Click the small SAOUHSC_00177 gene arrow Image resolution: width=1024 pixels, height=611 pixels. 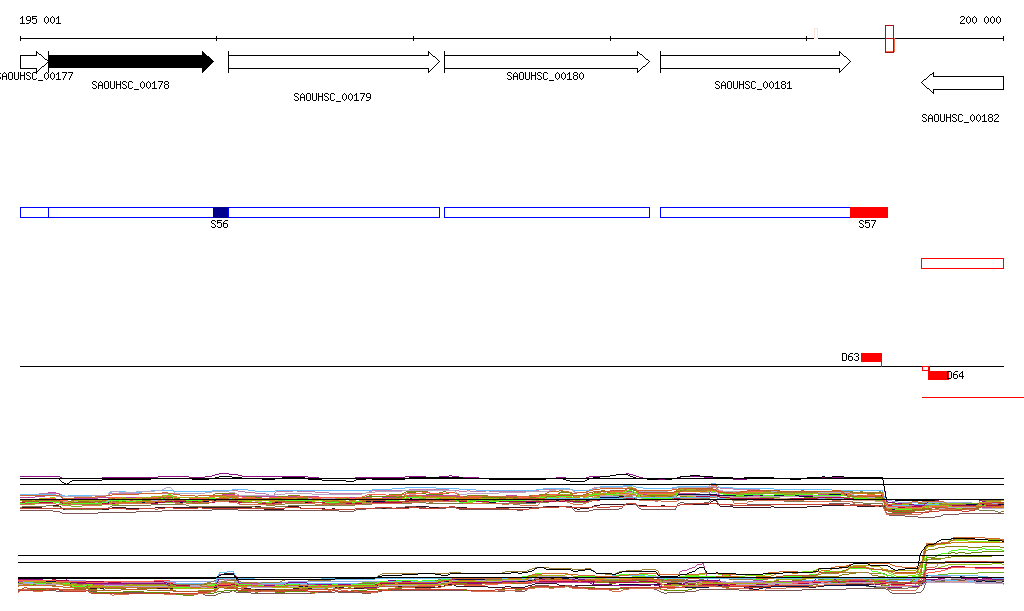tap(33, 62)
